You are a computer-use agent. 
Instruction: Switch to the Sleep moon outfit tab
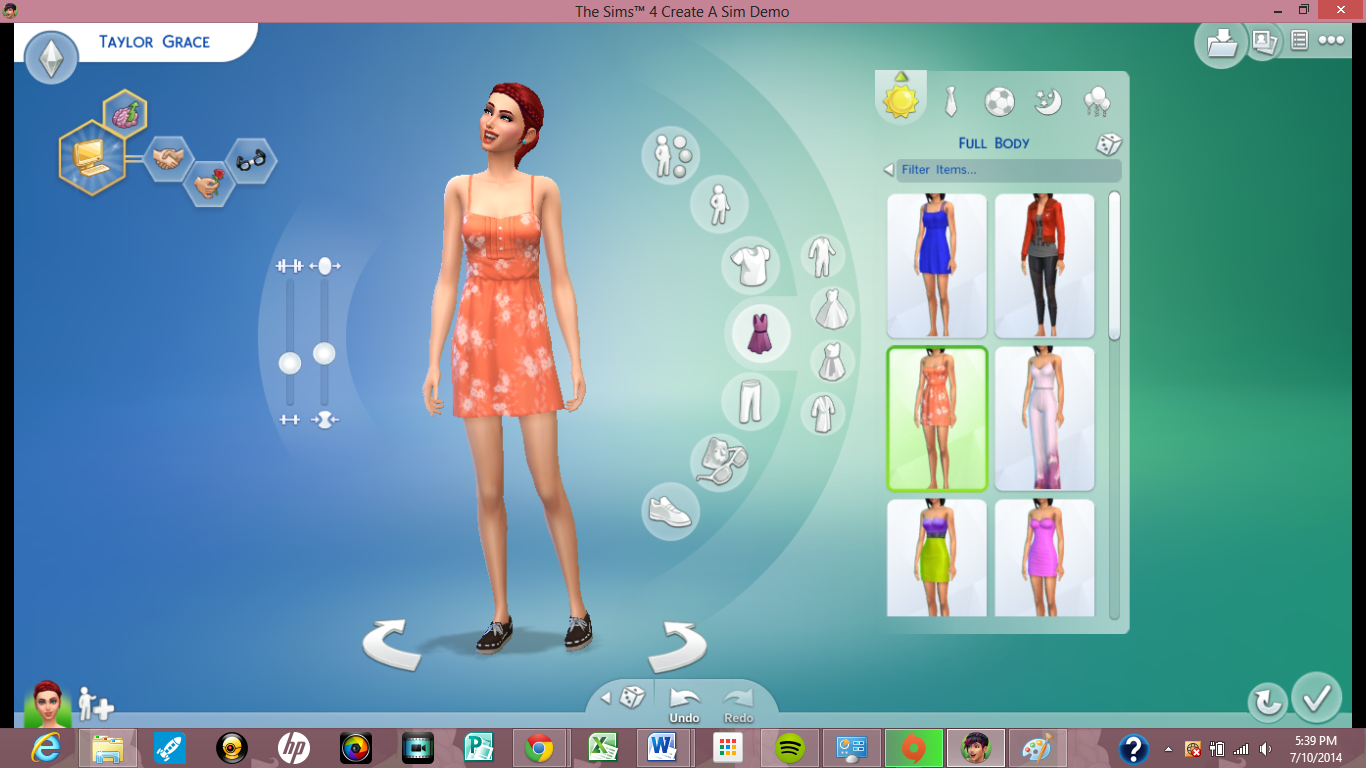(x=1048, y=101)
